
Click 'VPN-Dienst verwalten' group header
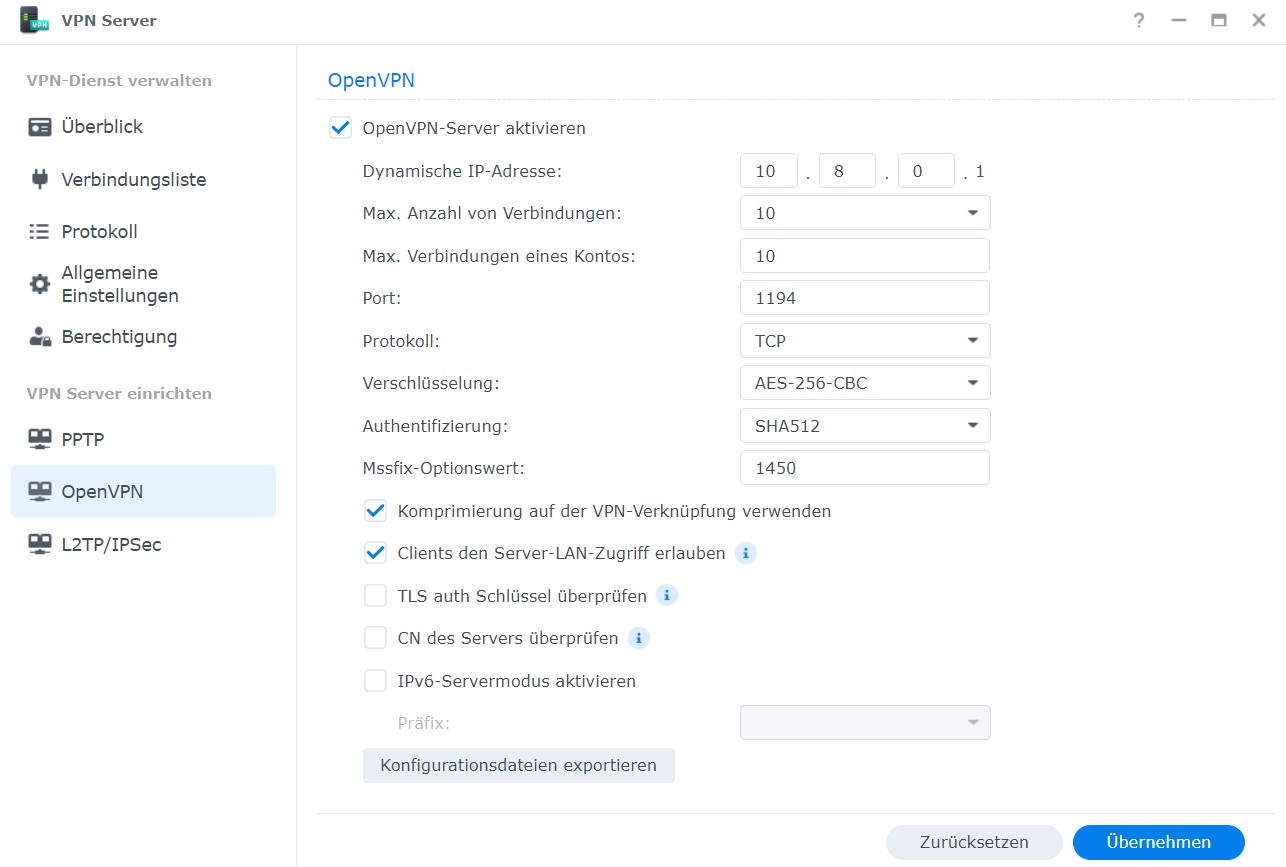click(119, 81)
